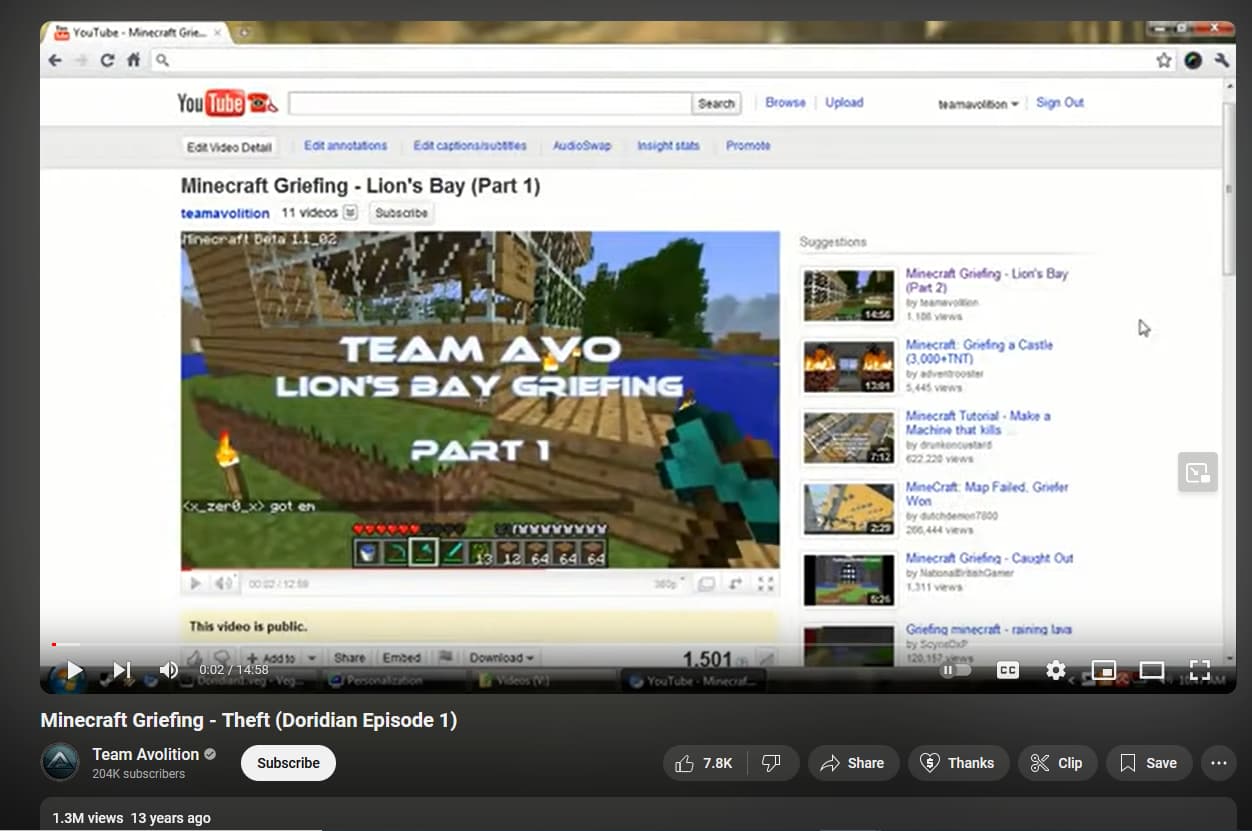Open 'Griefing minecraft - raining lava' suggestion
This screenshot has height=831, width=1252.
point(988,629)
